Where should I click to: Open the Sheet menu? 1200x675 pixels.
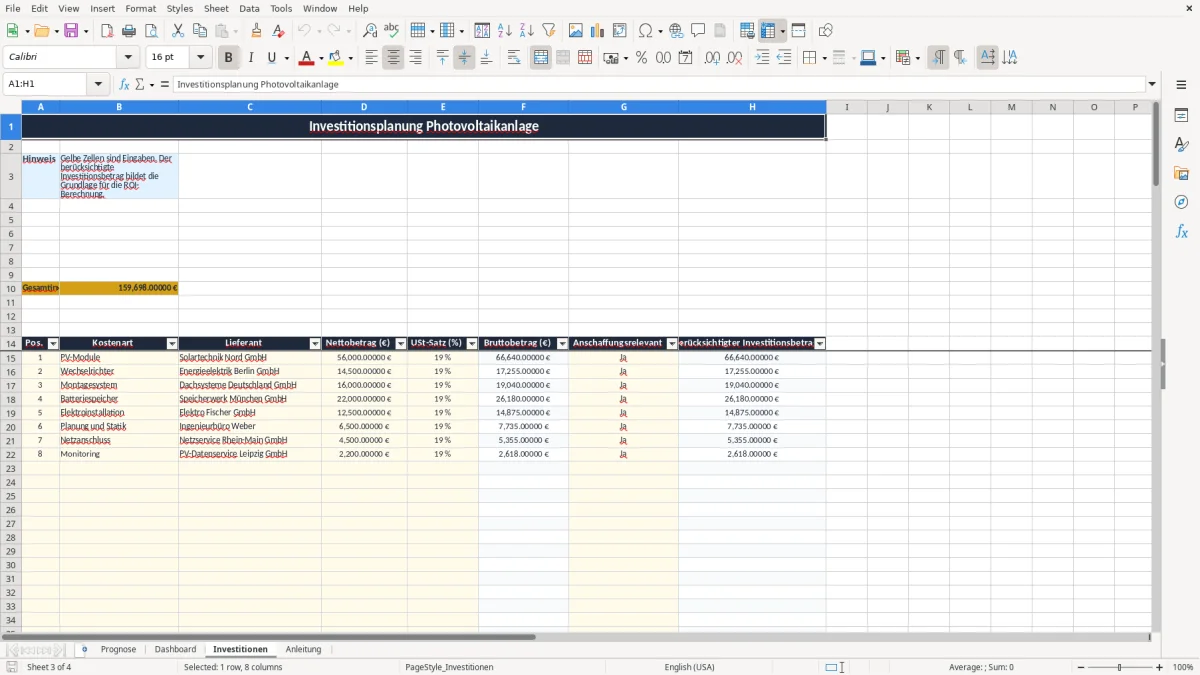tap(216, 8)
